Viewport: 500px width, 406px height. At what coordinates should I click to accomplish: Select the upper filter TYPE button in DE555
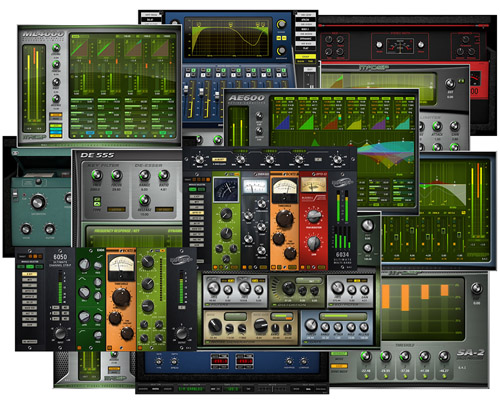tap(97, 199)
